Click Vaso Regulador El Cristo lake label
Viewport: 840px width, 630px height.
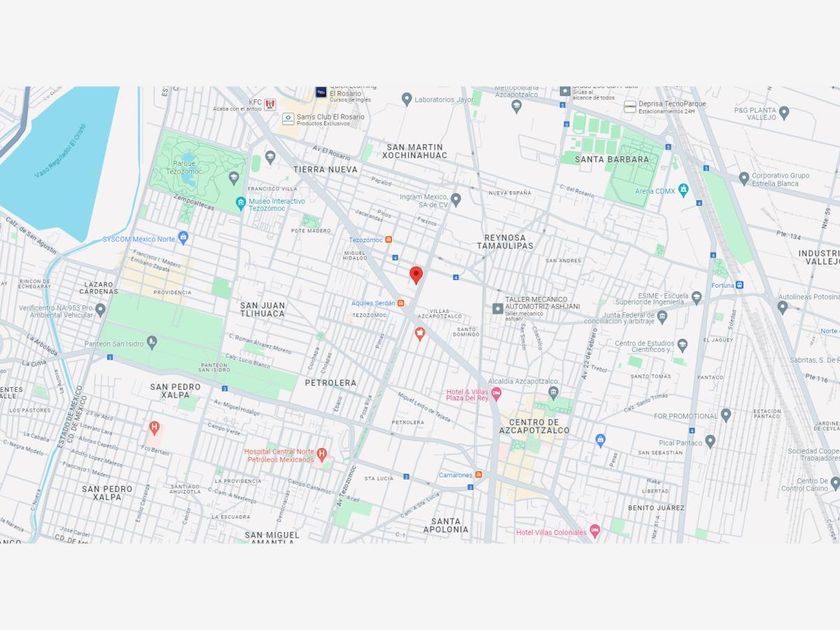click(60, 152)
